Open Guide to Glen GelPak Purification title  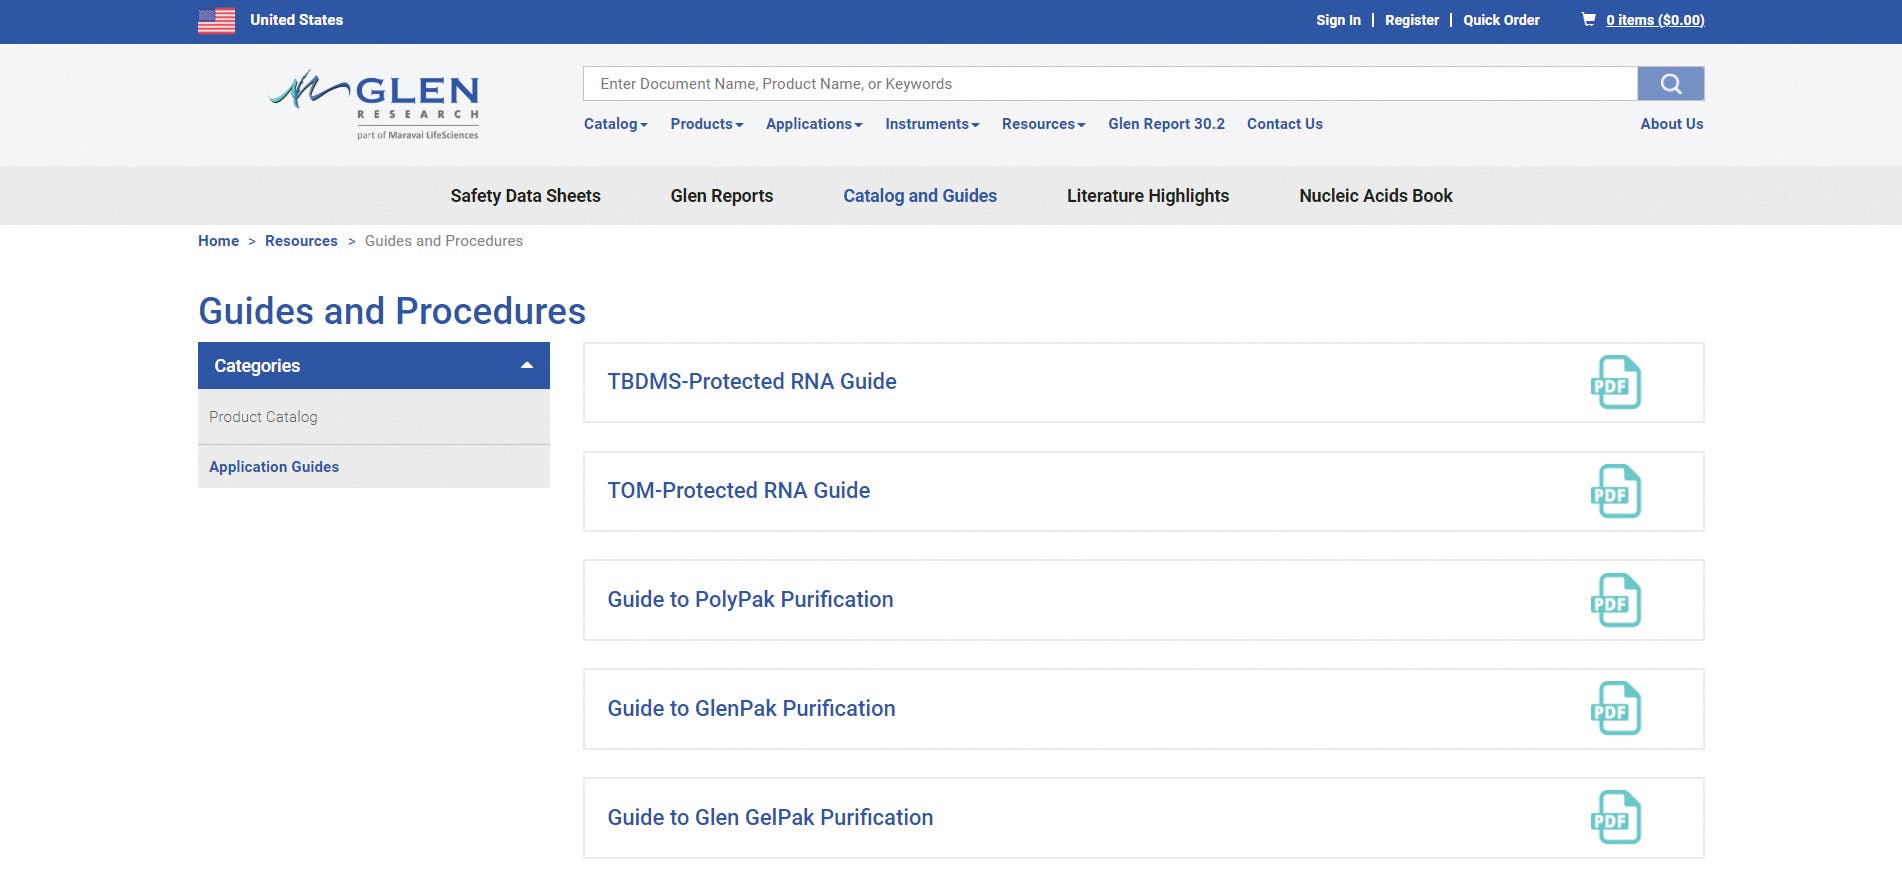pyautogui.click(x=770, y=817)
